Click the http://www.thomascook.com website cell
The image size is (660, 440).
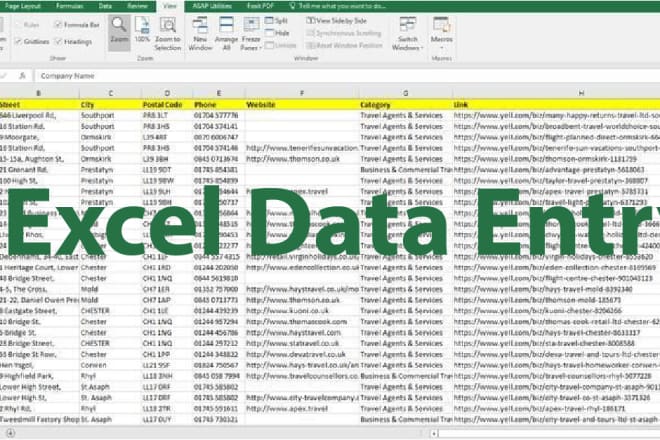click(x=302, y=322)
